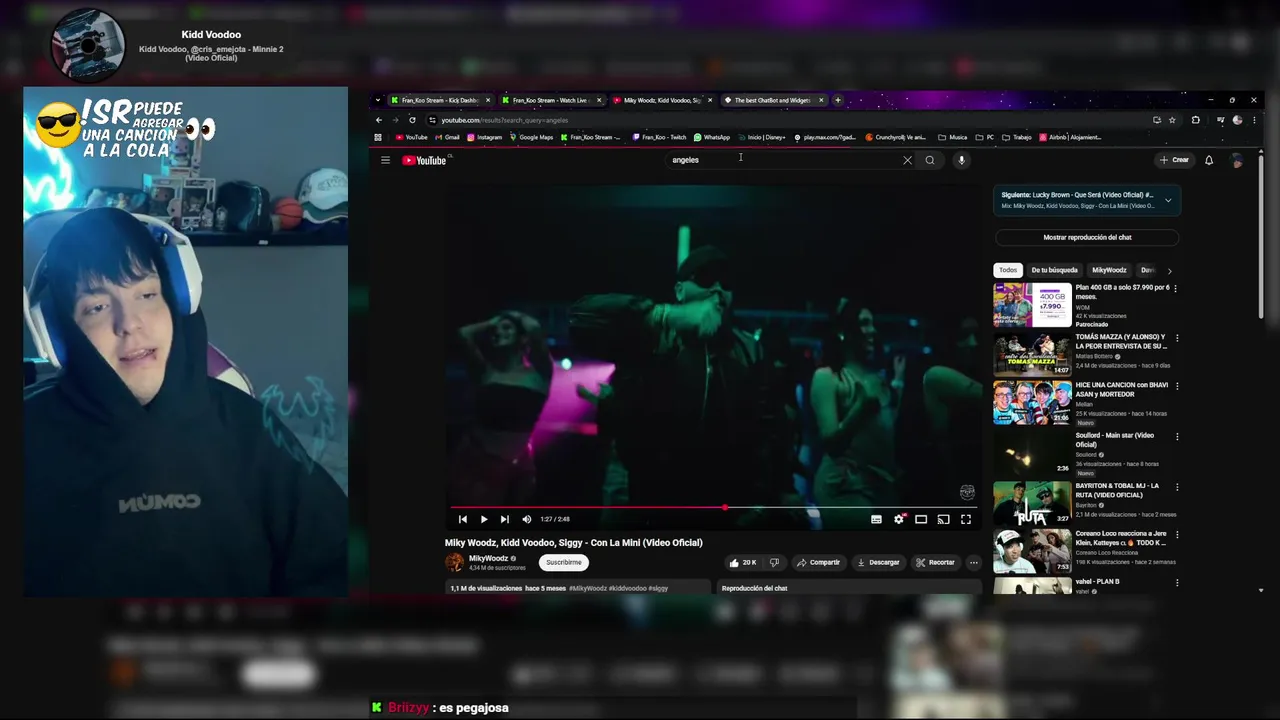The height and width of the screenshot is (720, 1280).
Task: Go to the YouTube home logo
Action: click(x=424, y=160)
